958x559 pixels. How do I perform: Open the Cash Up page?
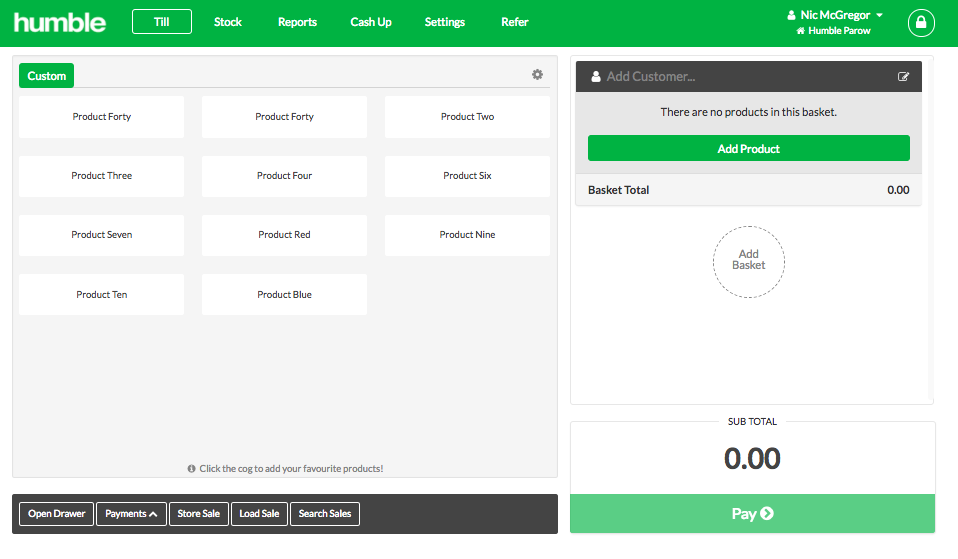[371, 22]
